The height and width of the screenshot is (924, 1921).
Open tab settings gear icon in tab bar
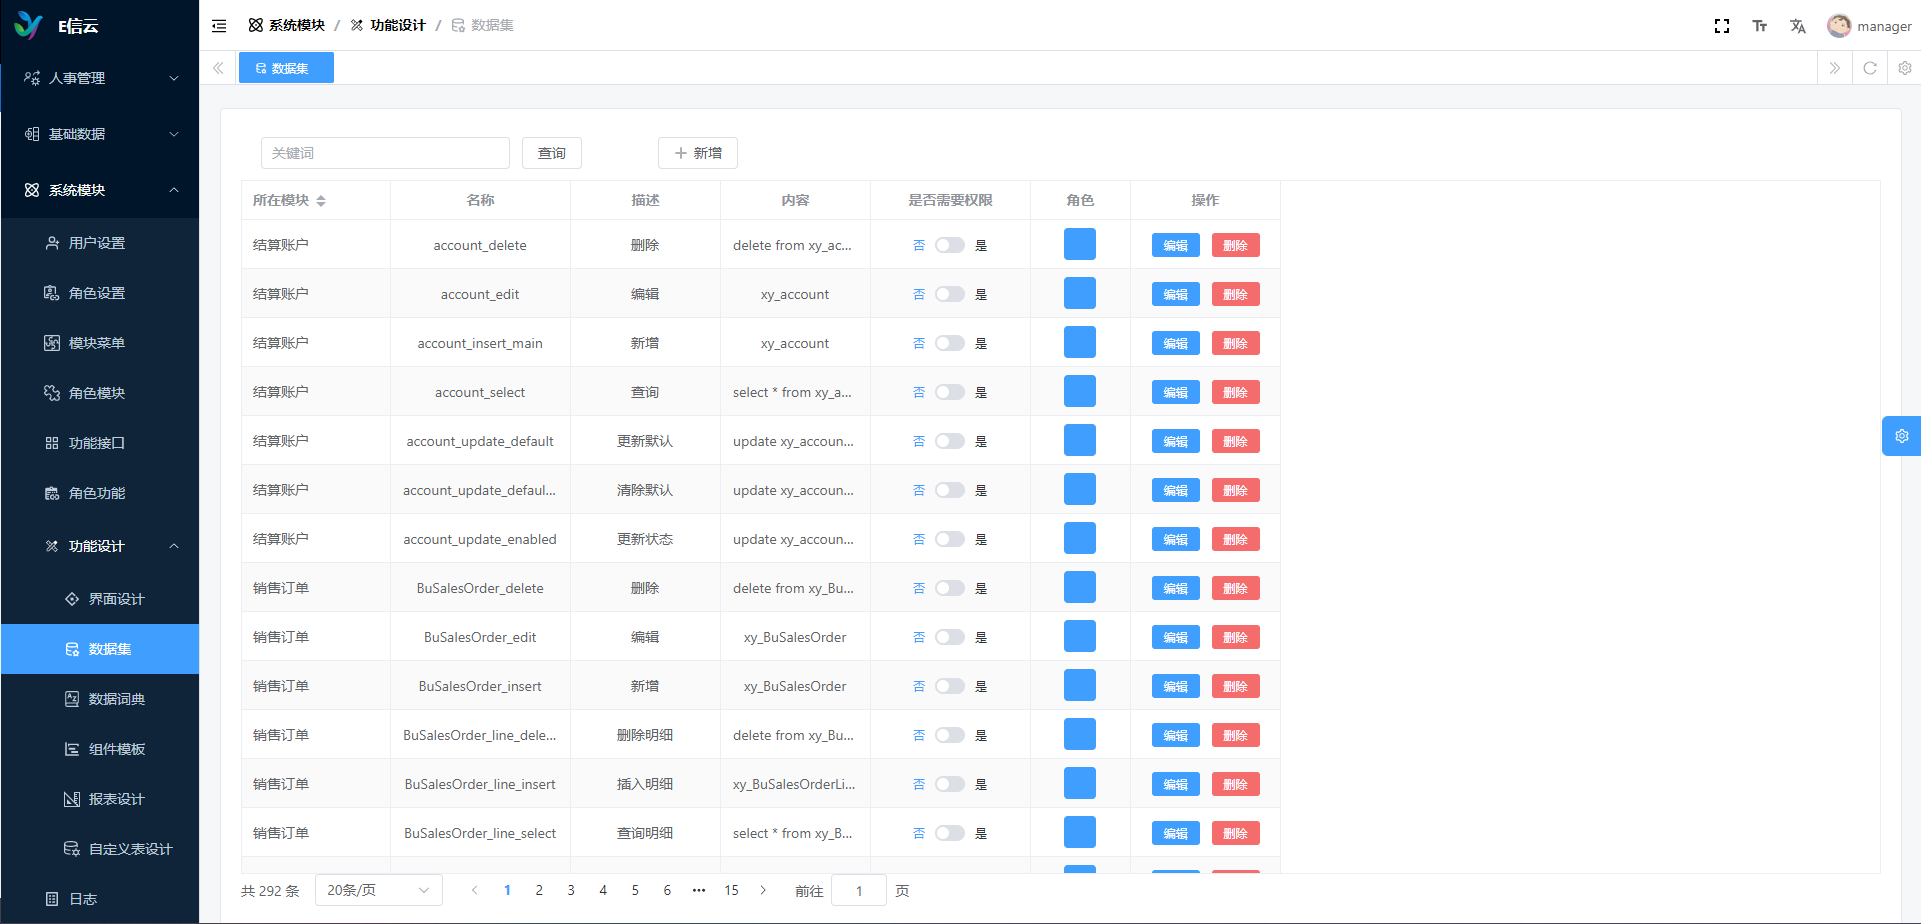click(1905, 68)
